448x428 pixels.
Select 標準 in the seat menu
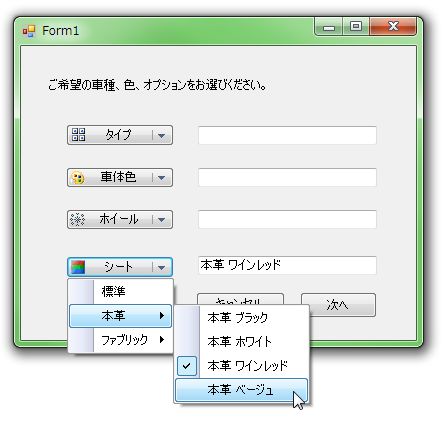coord(120,292)
